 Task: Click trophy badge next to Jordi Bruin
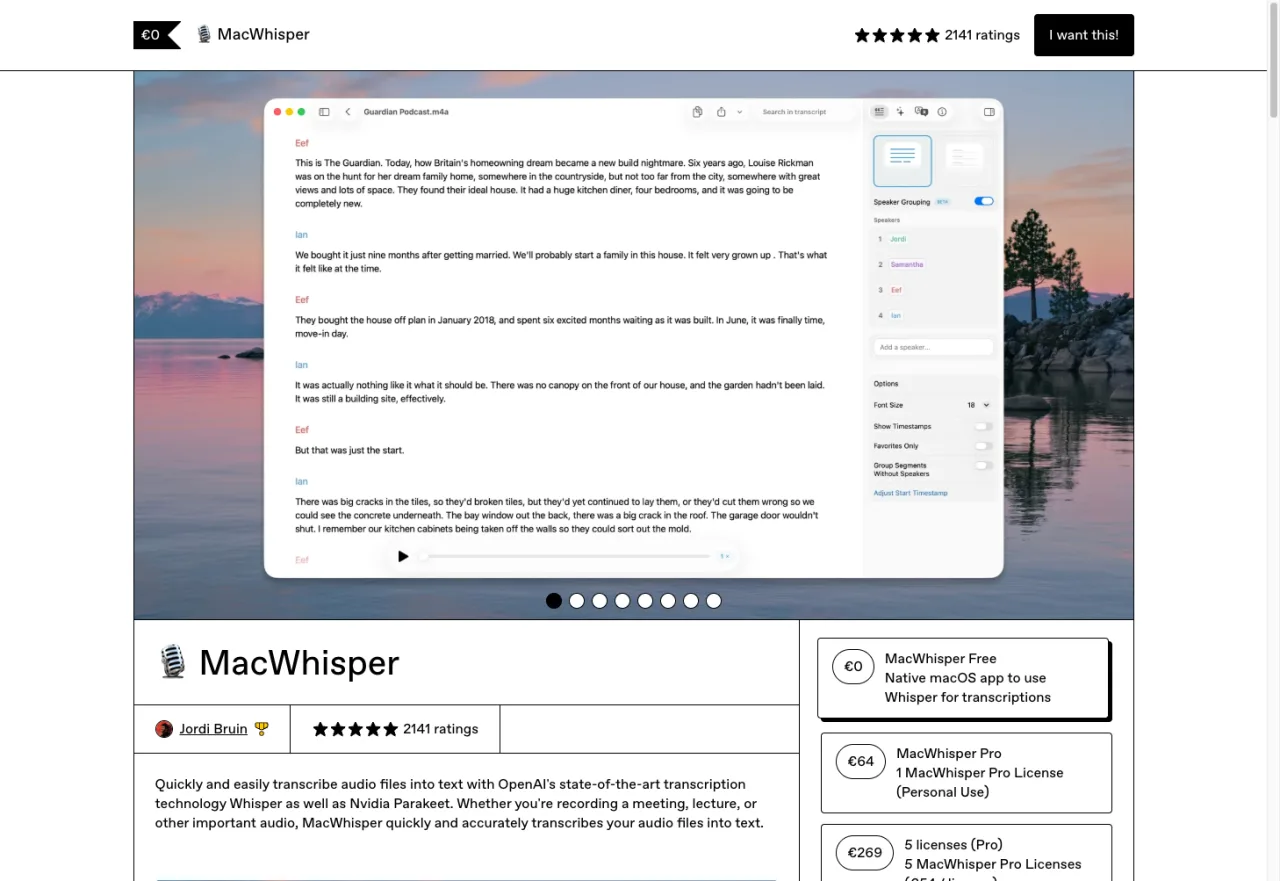[x=262, y=729]
